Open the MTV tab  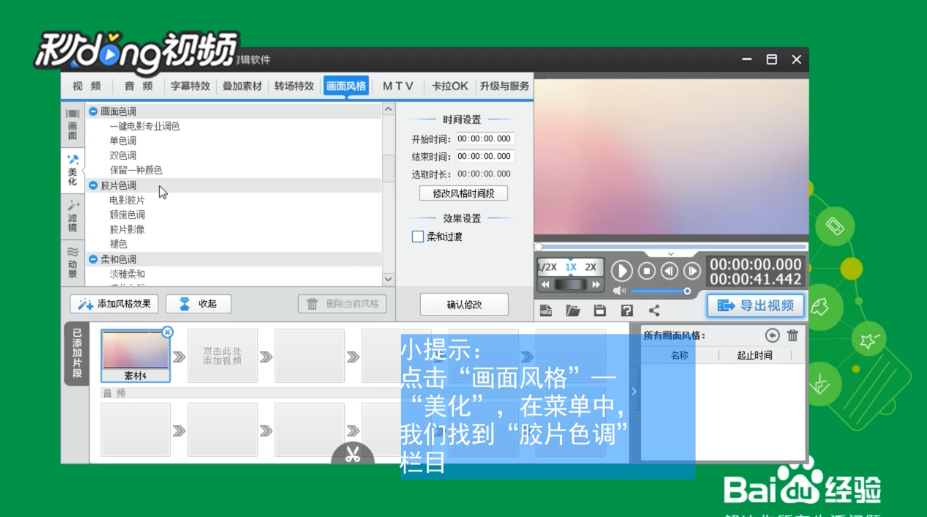398,86
